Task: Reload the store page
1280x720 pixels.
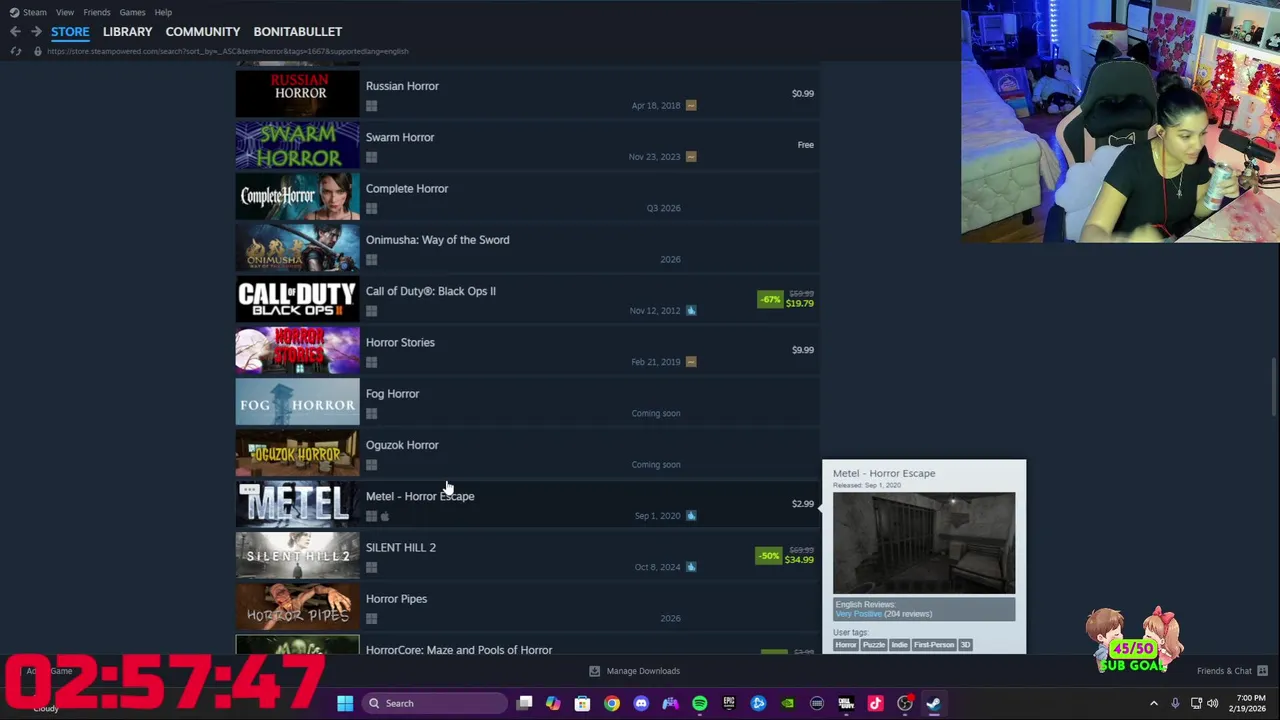Action: coord(15,51)
